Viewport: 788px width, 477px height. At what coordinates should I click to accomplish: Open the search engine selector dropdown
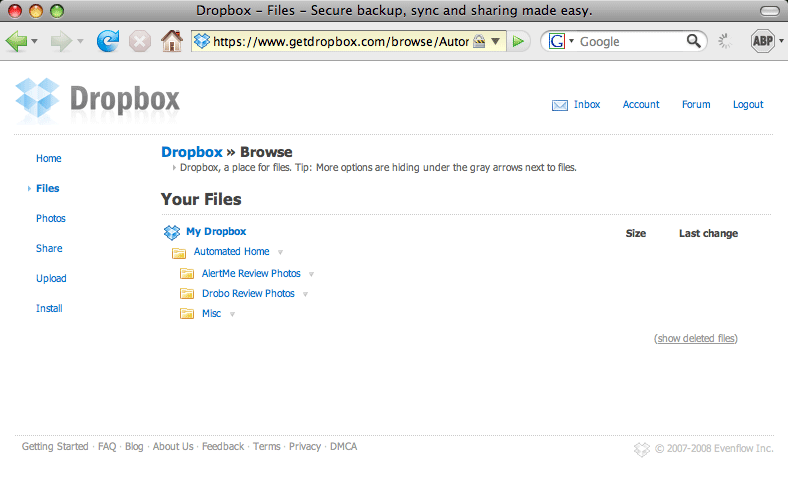(x=560, y=42)
